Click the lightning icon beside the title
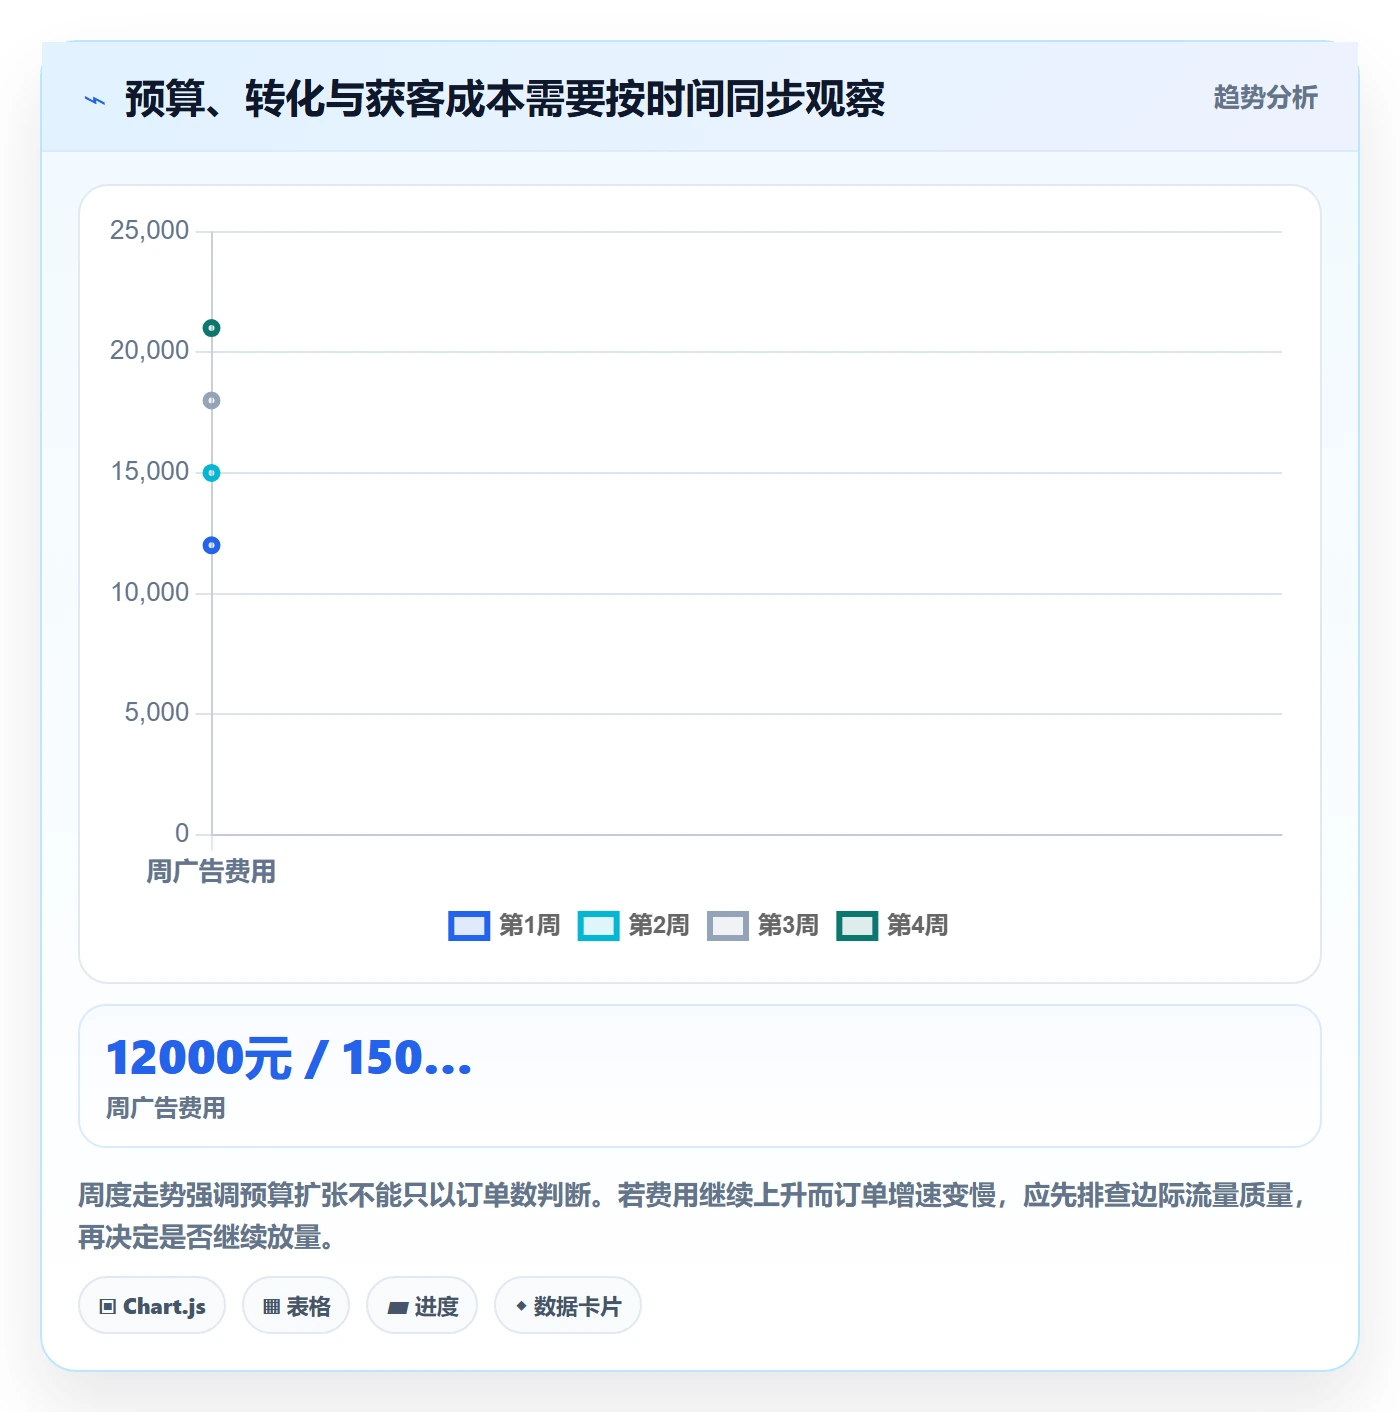This screenshot has height=1412, width=1400. pyautogui.click(x=95, y=100)
